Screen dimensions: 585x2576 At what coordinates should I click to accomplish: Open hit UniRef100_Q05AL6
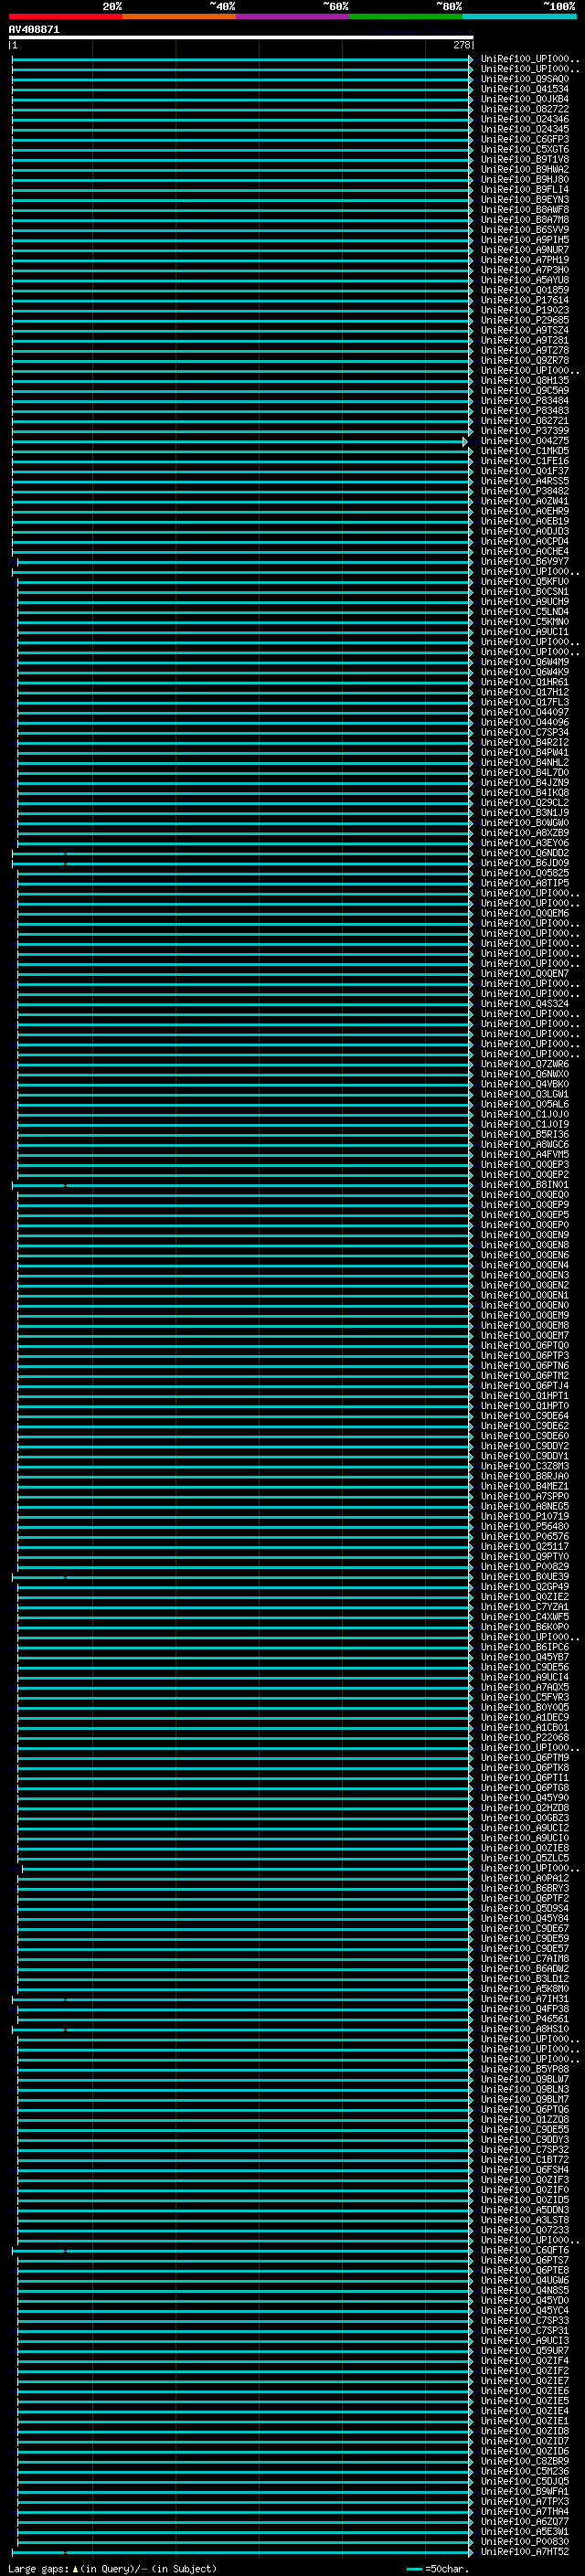[524, 1104]
